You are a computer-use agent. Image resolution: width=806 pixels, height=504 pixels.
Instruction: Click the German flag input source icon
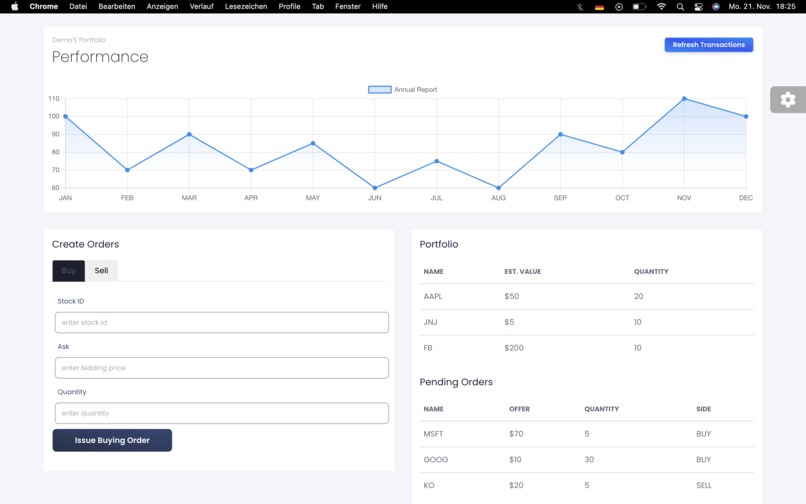(x=599, y=7)
